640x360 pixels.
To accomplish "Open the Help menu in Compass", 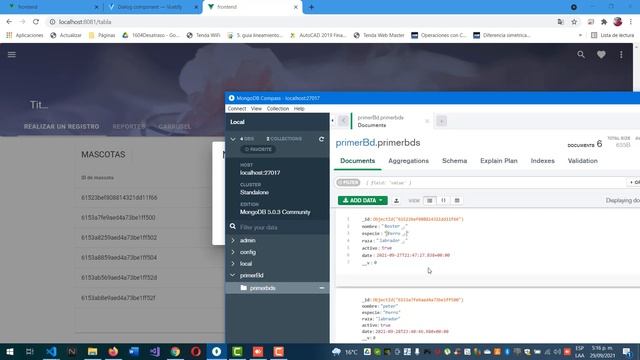I will pyautogui.click(x=299, y=109).
